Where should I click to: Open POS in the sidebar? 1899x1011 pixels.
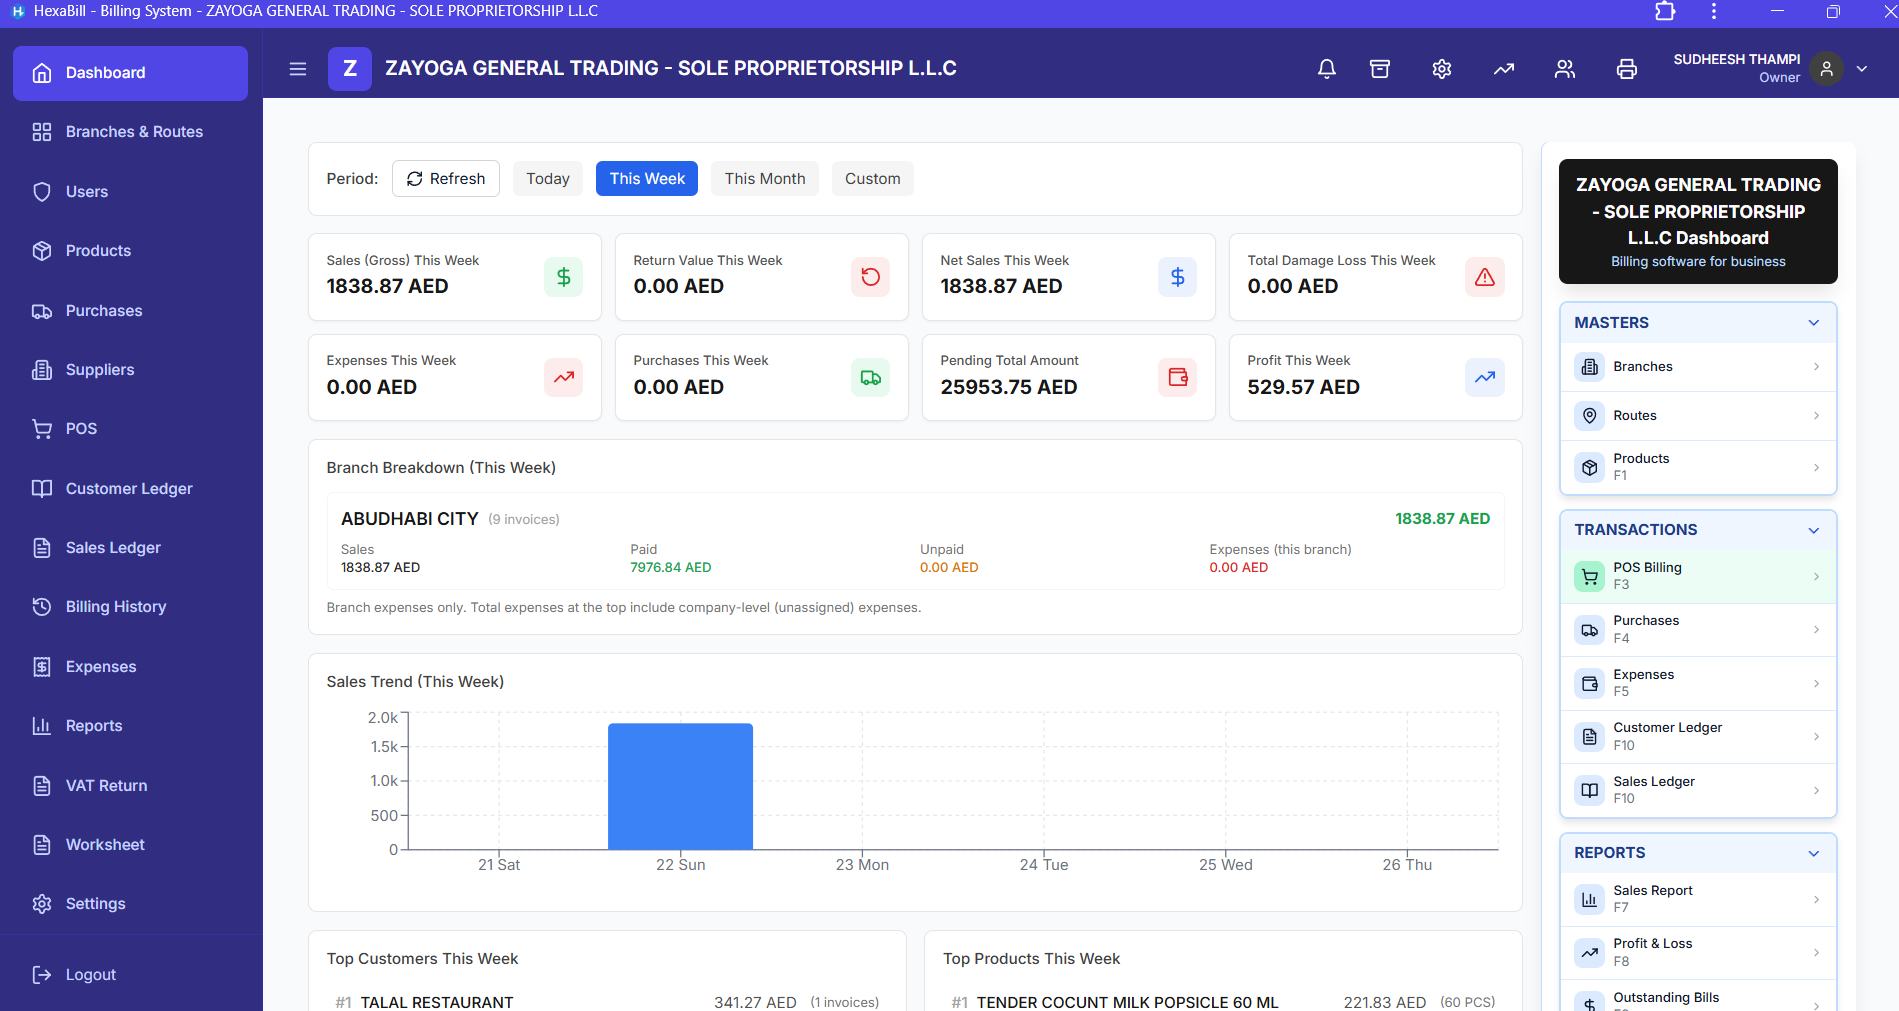(130, 429)
